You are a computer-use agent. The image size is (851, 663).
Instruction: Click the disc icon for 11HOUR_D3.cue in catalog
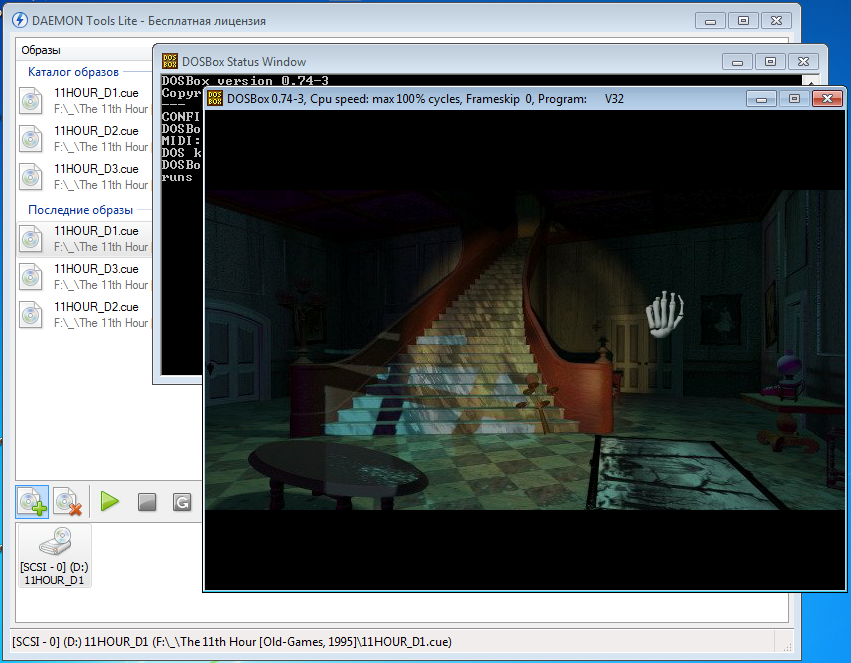(31, 177)
